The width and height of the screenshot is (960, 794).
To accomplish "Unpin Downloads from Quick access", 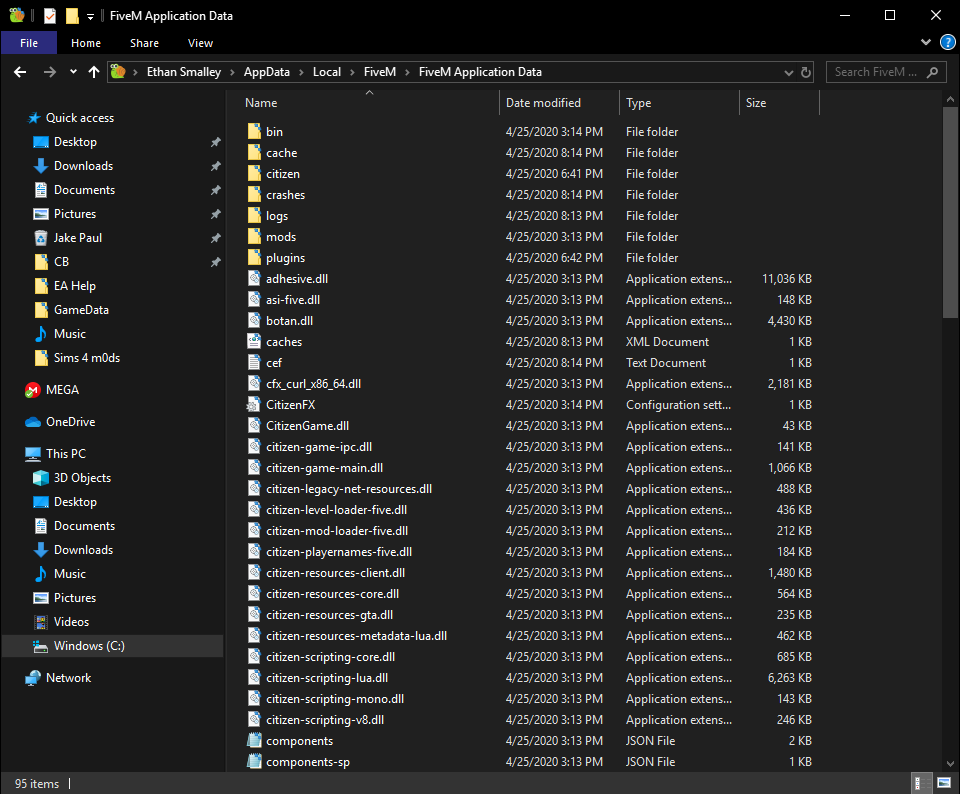I will (216, 166).
